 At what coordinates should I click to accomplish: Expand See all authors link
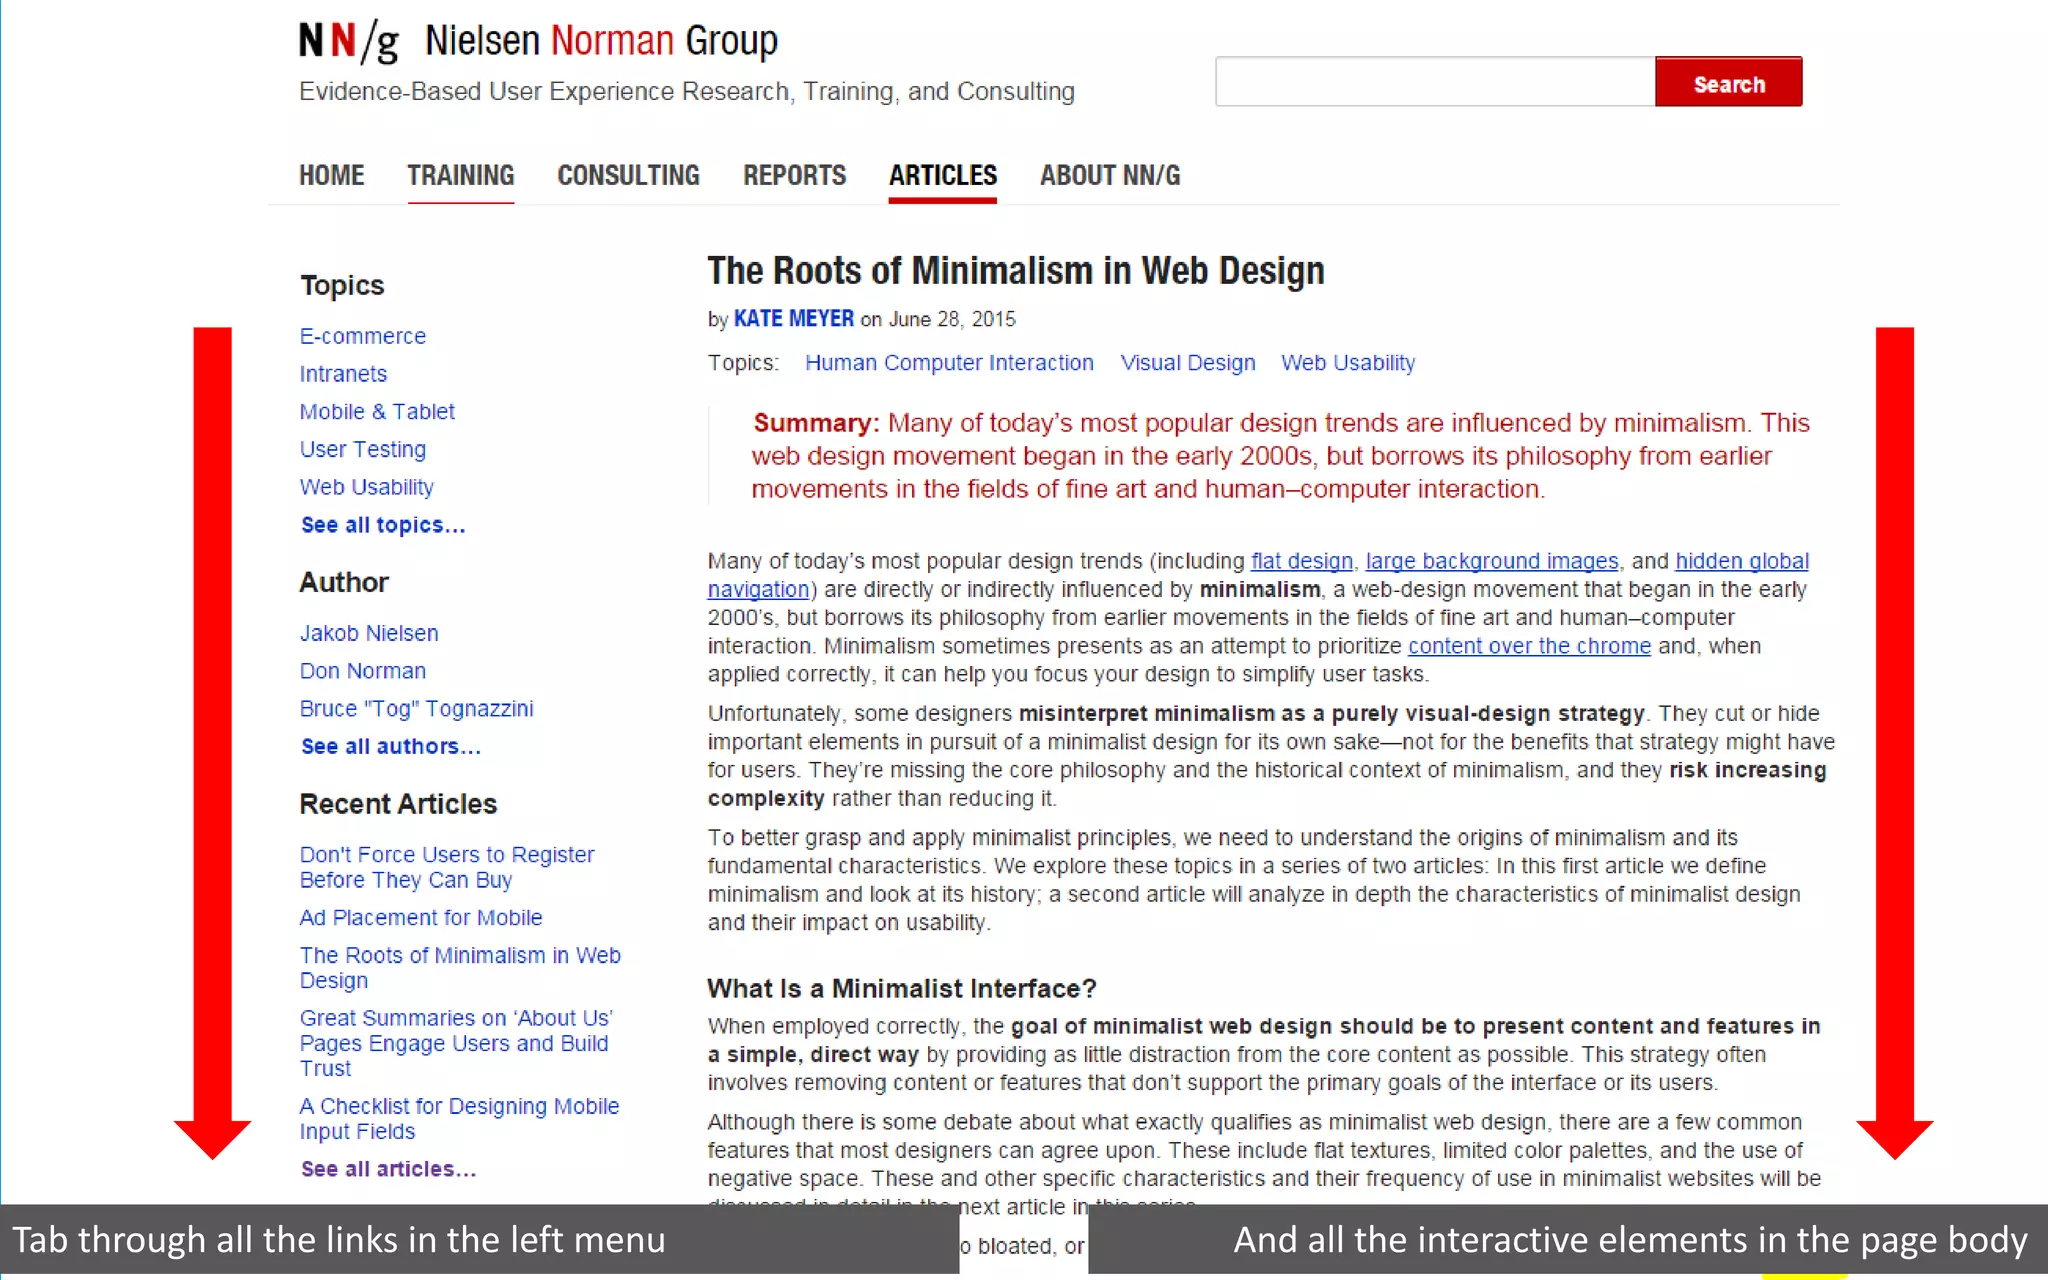coord(390,747)
